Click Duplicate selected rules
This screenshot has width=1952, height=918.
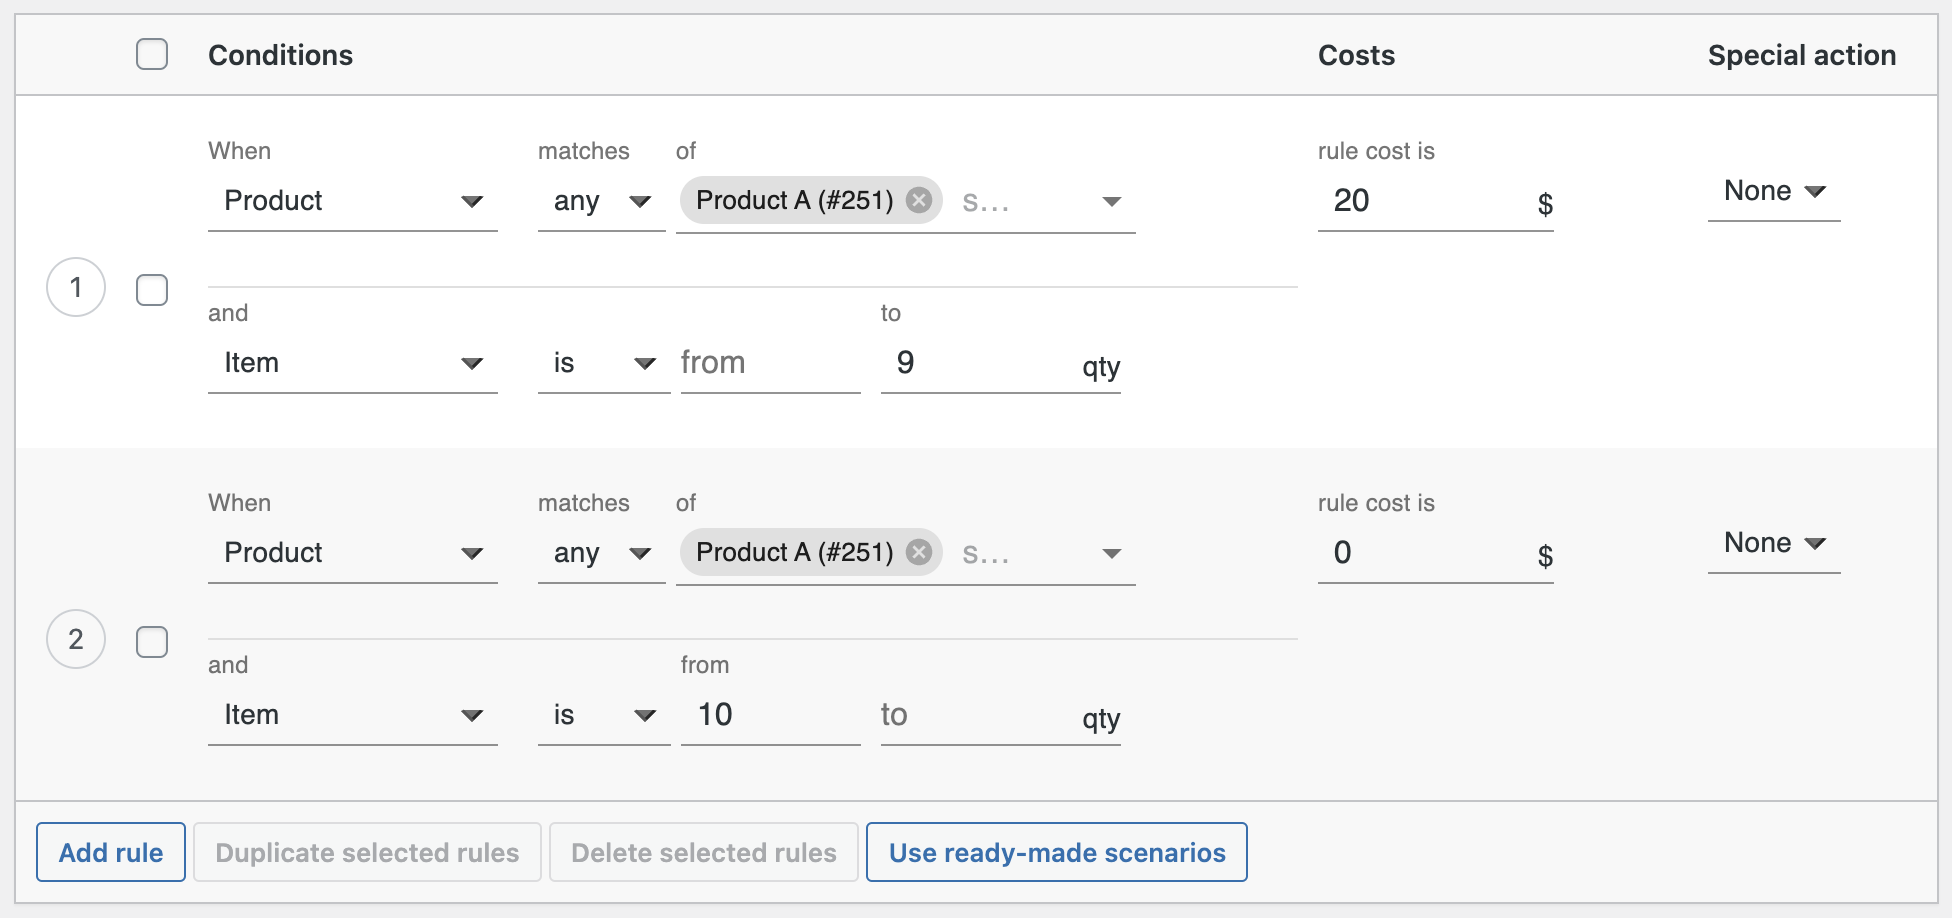367,852
